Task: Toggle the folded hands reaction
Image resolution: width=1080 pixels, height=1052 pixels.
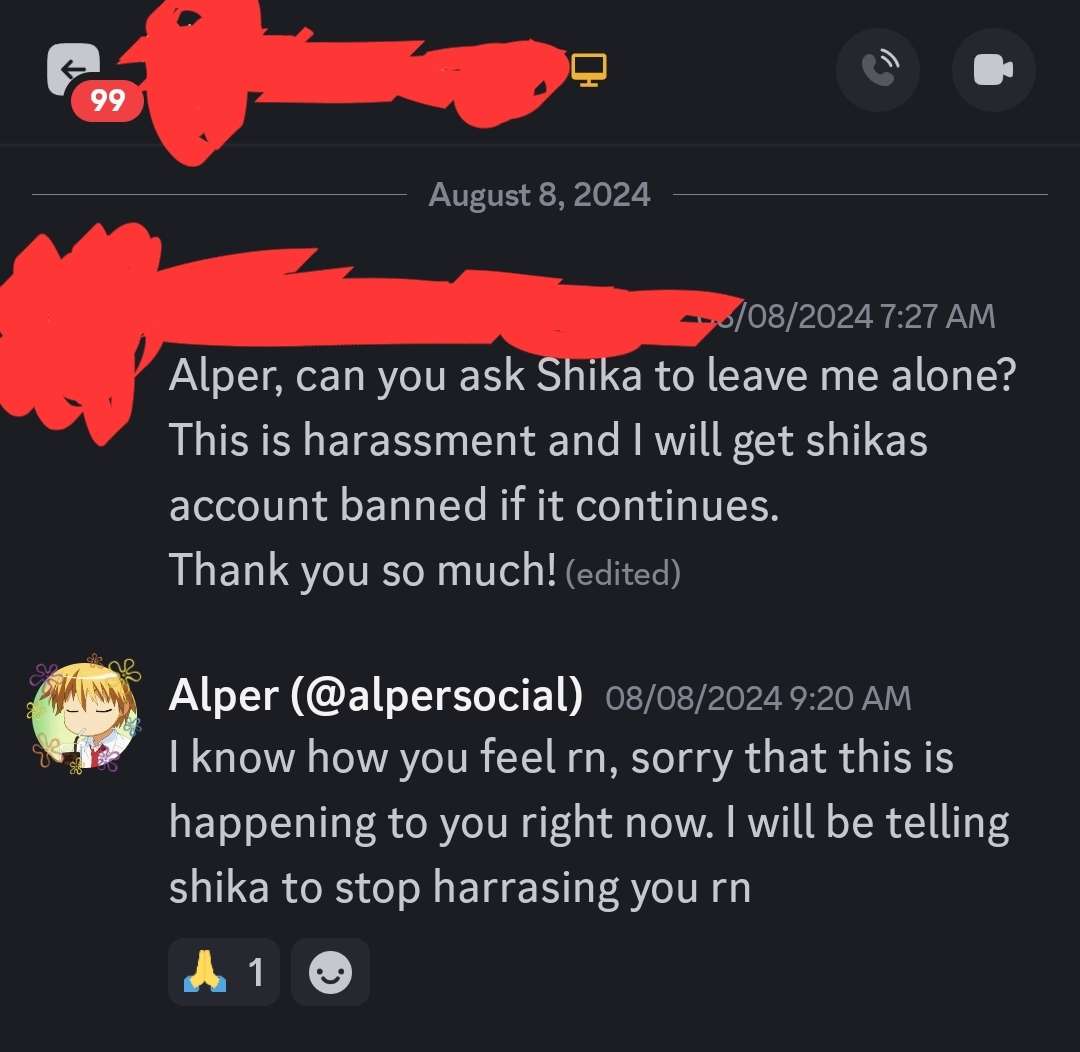Action: coord(224,972)
